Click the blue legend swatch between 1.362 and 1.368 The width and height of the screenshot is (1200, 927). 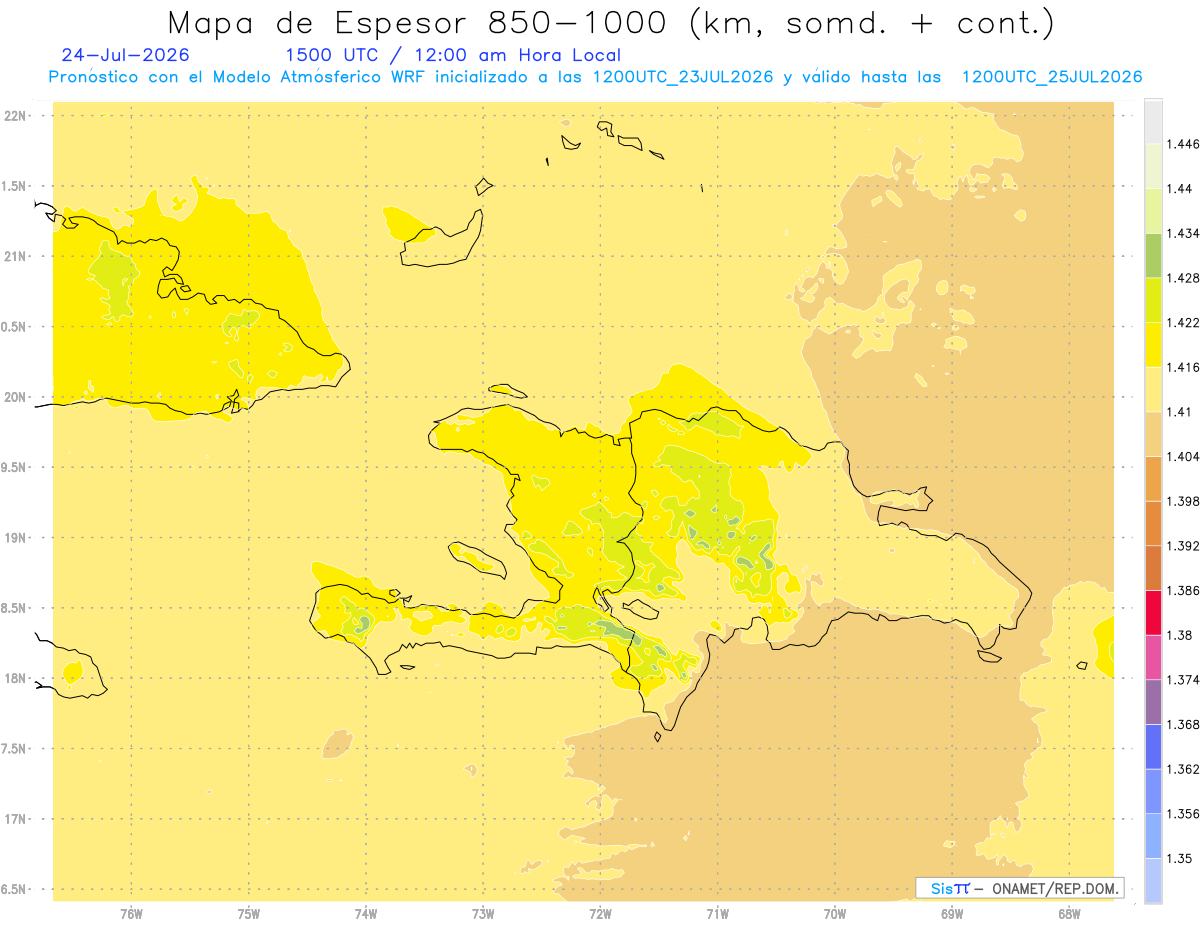pos(1153,746)
